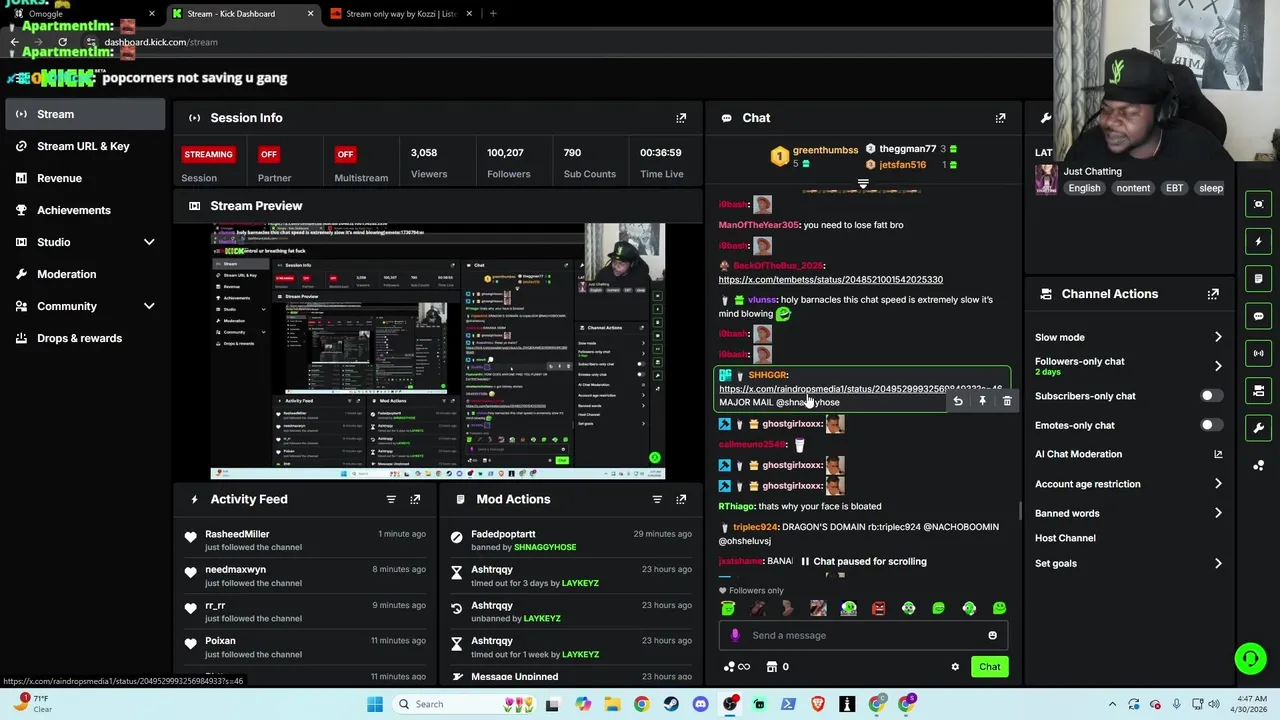Viewport: 1280px width, 720px height.
Task: Expand the Community sidebar menu
Action: [149, 306]
